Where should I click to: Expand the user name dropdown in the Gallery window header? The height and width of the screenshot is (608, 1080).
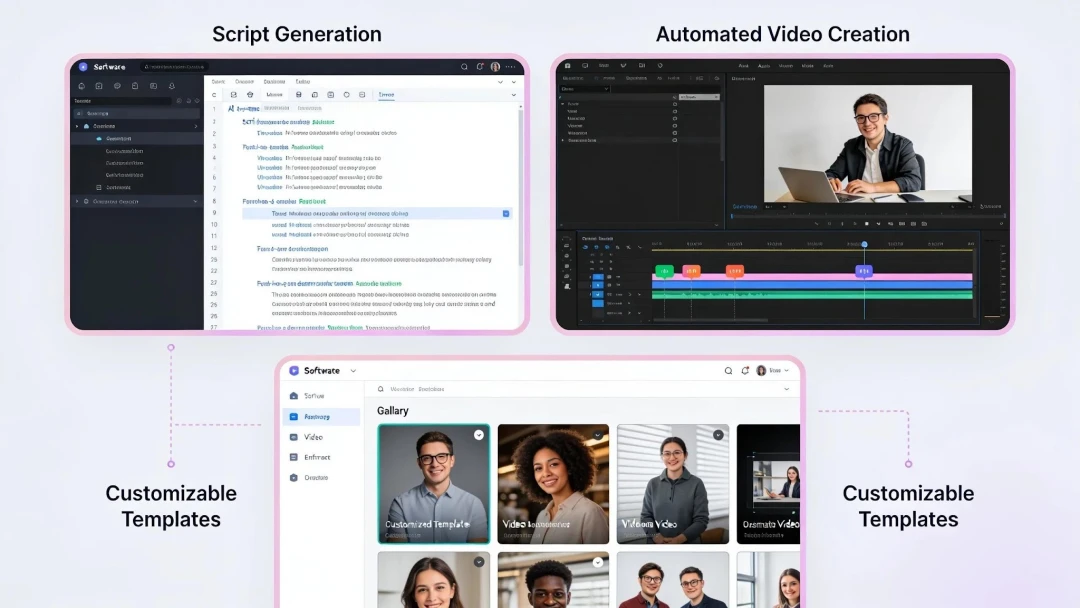[x=787, y=370]
